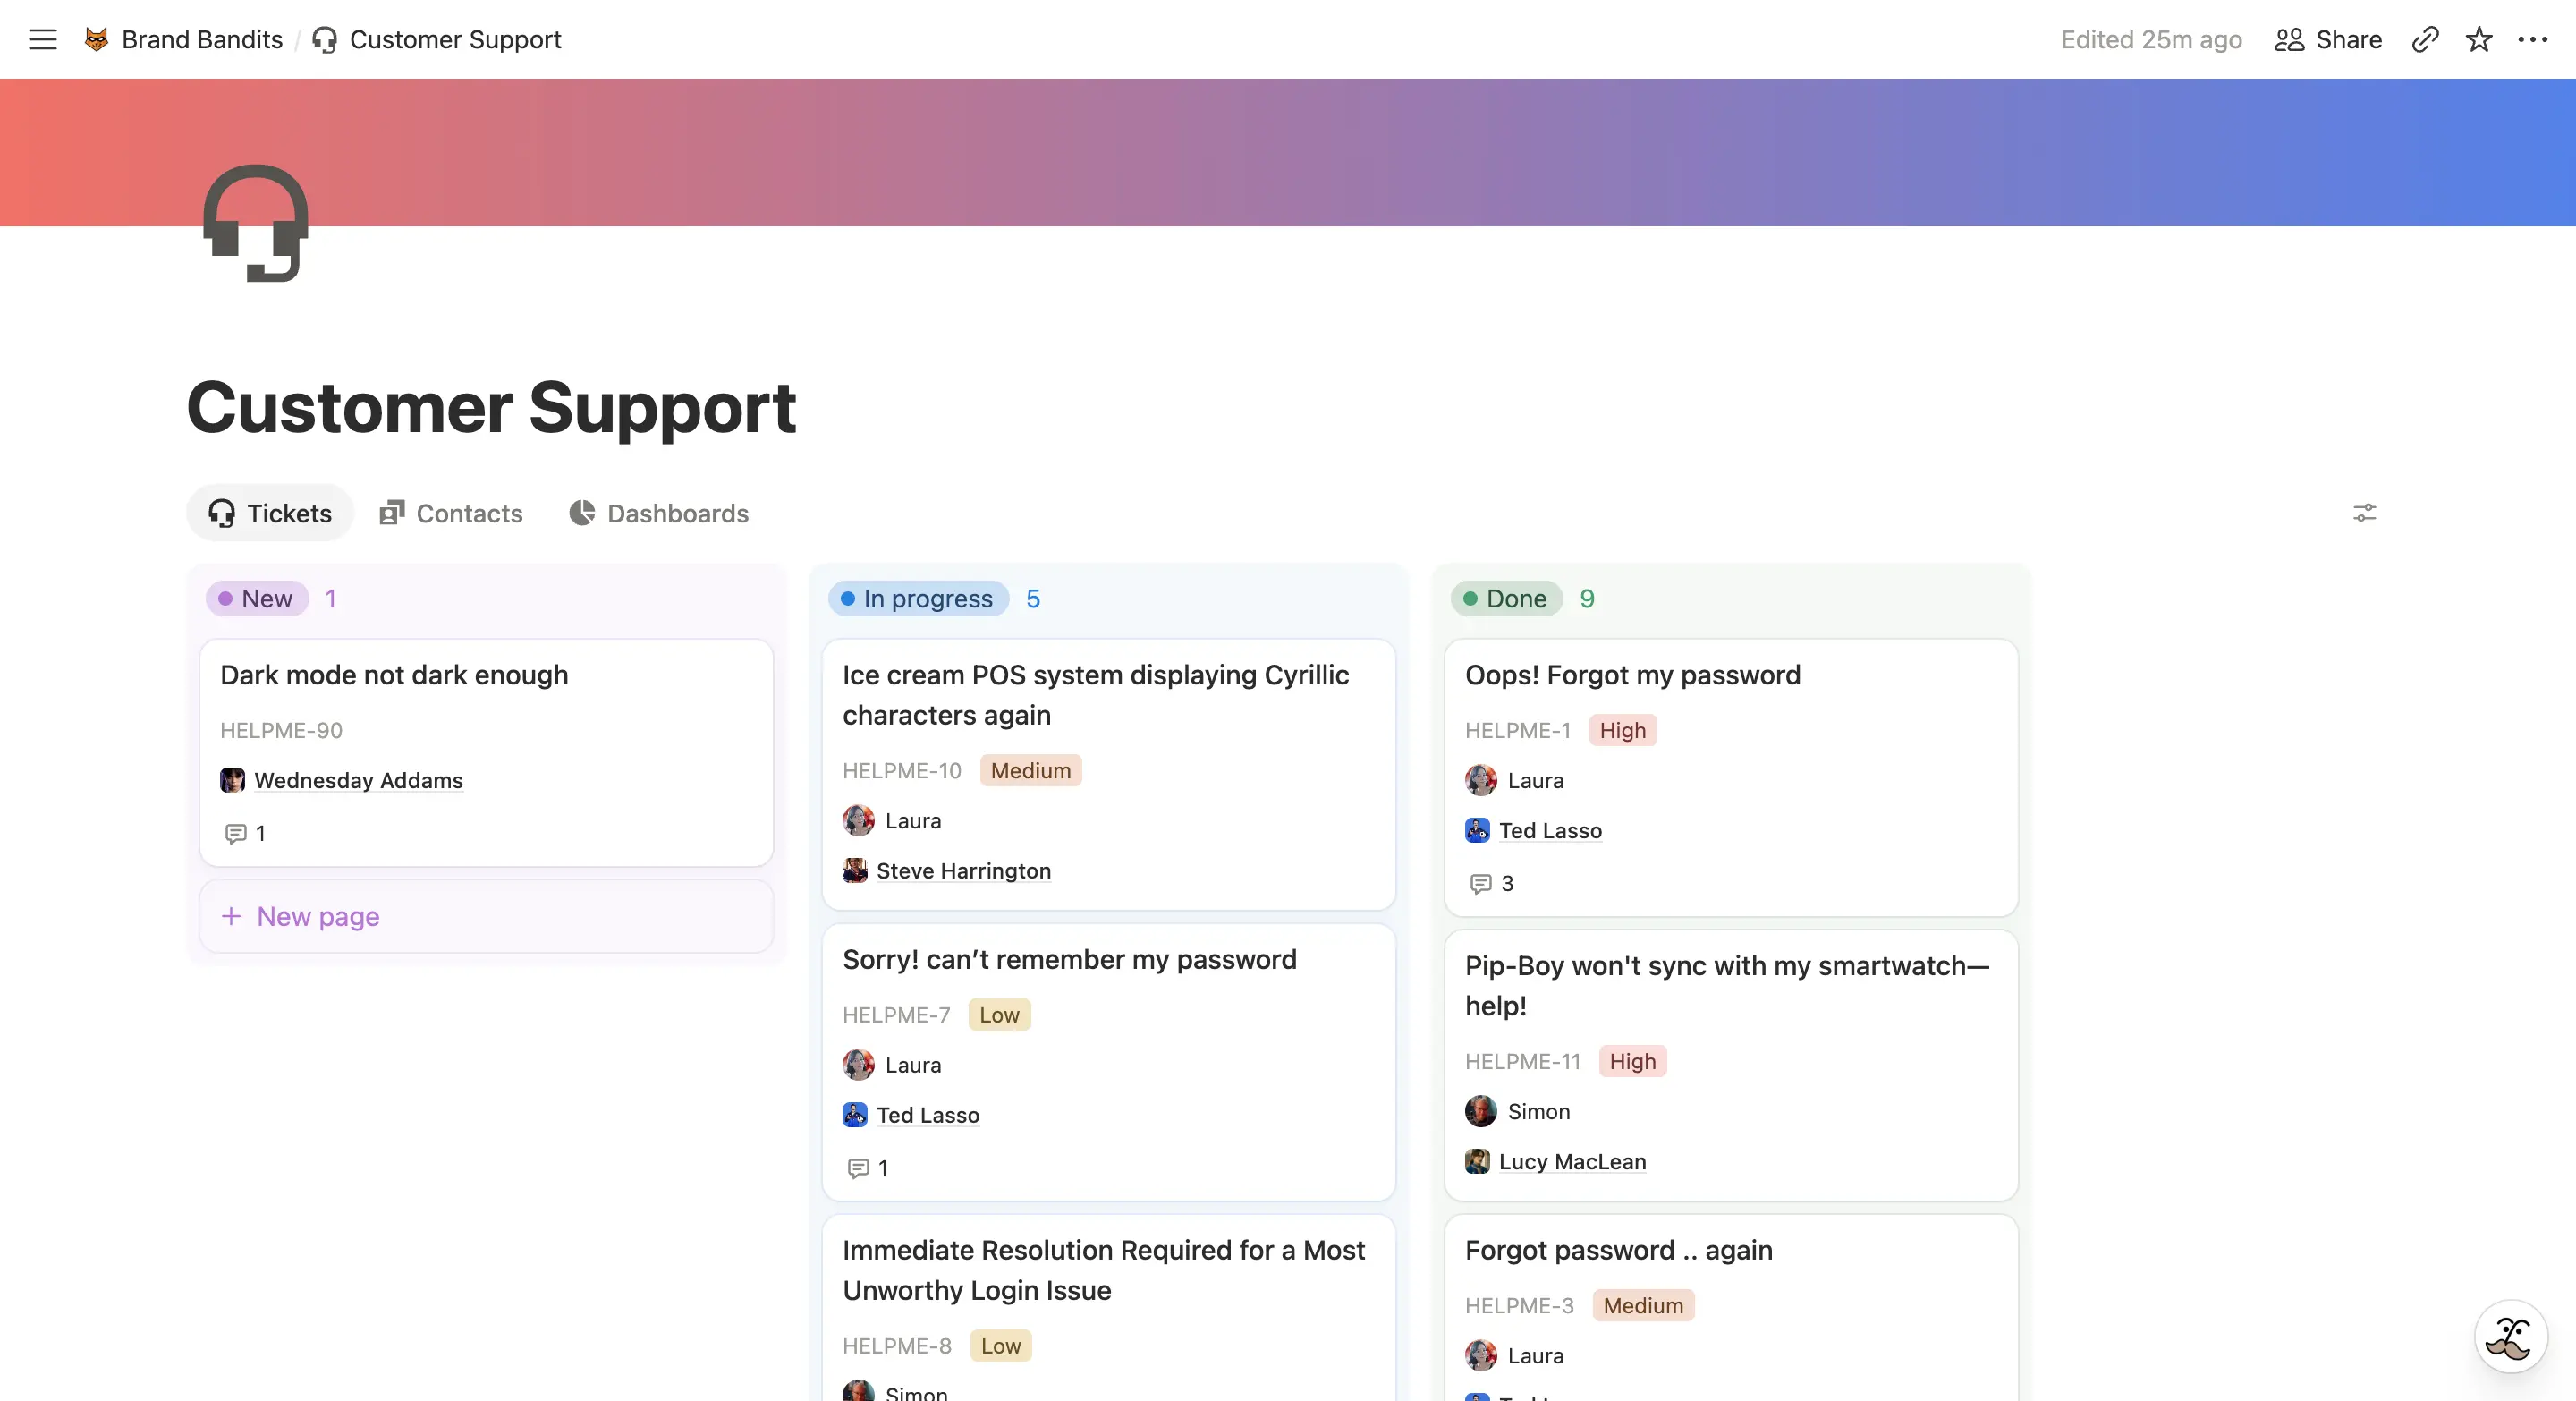Click High priority tag on HELPME-1

pos(1622,730)
